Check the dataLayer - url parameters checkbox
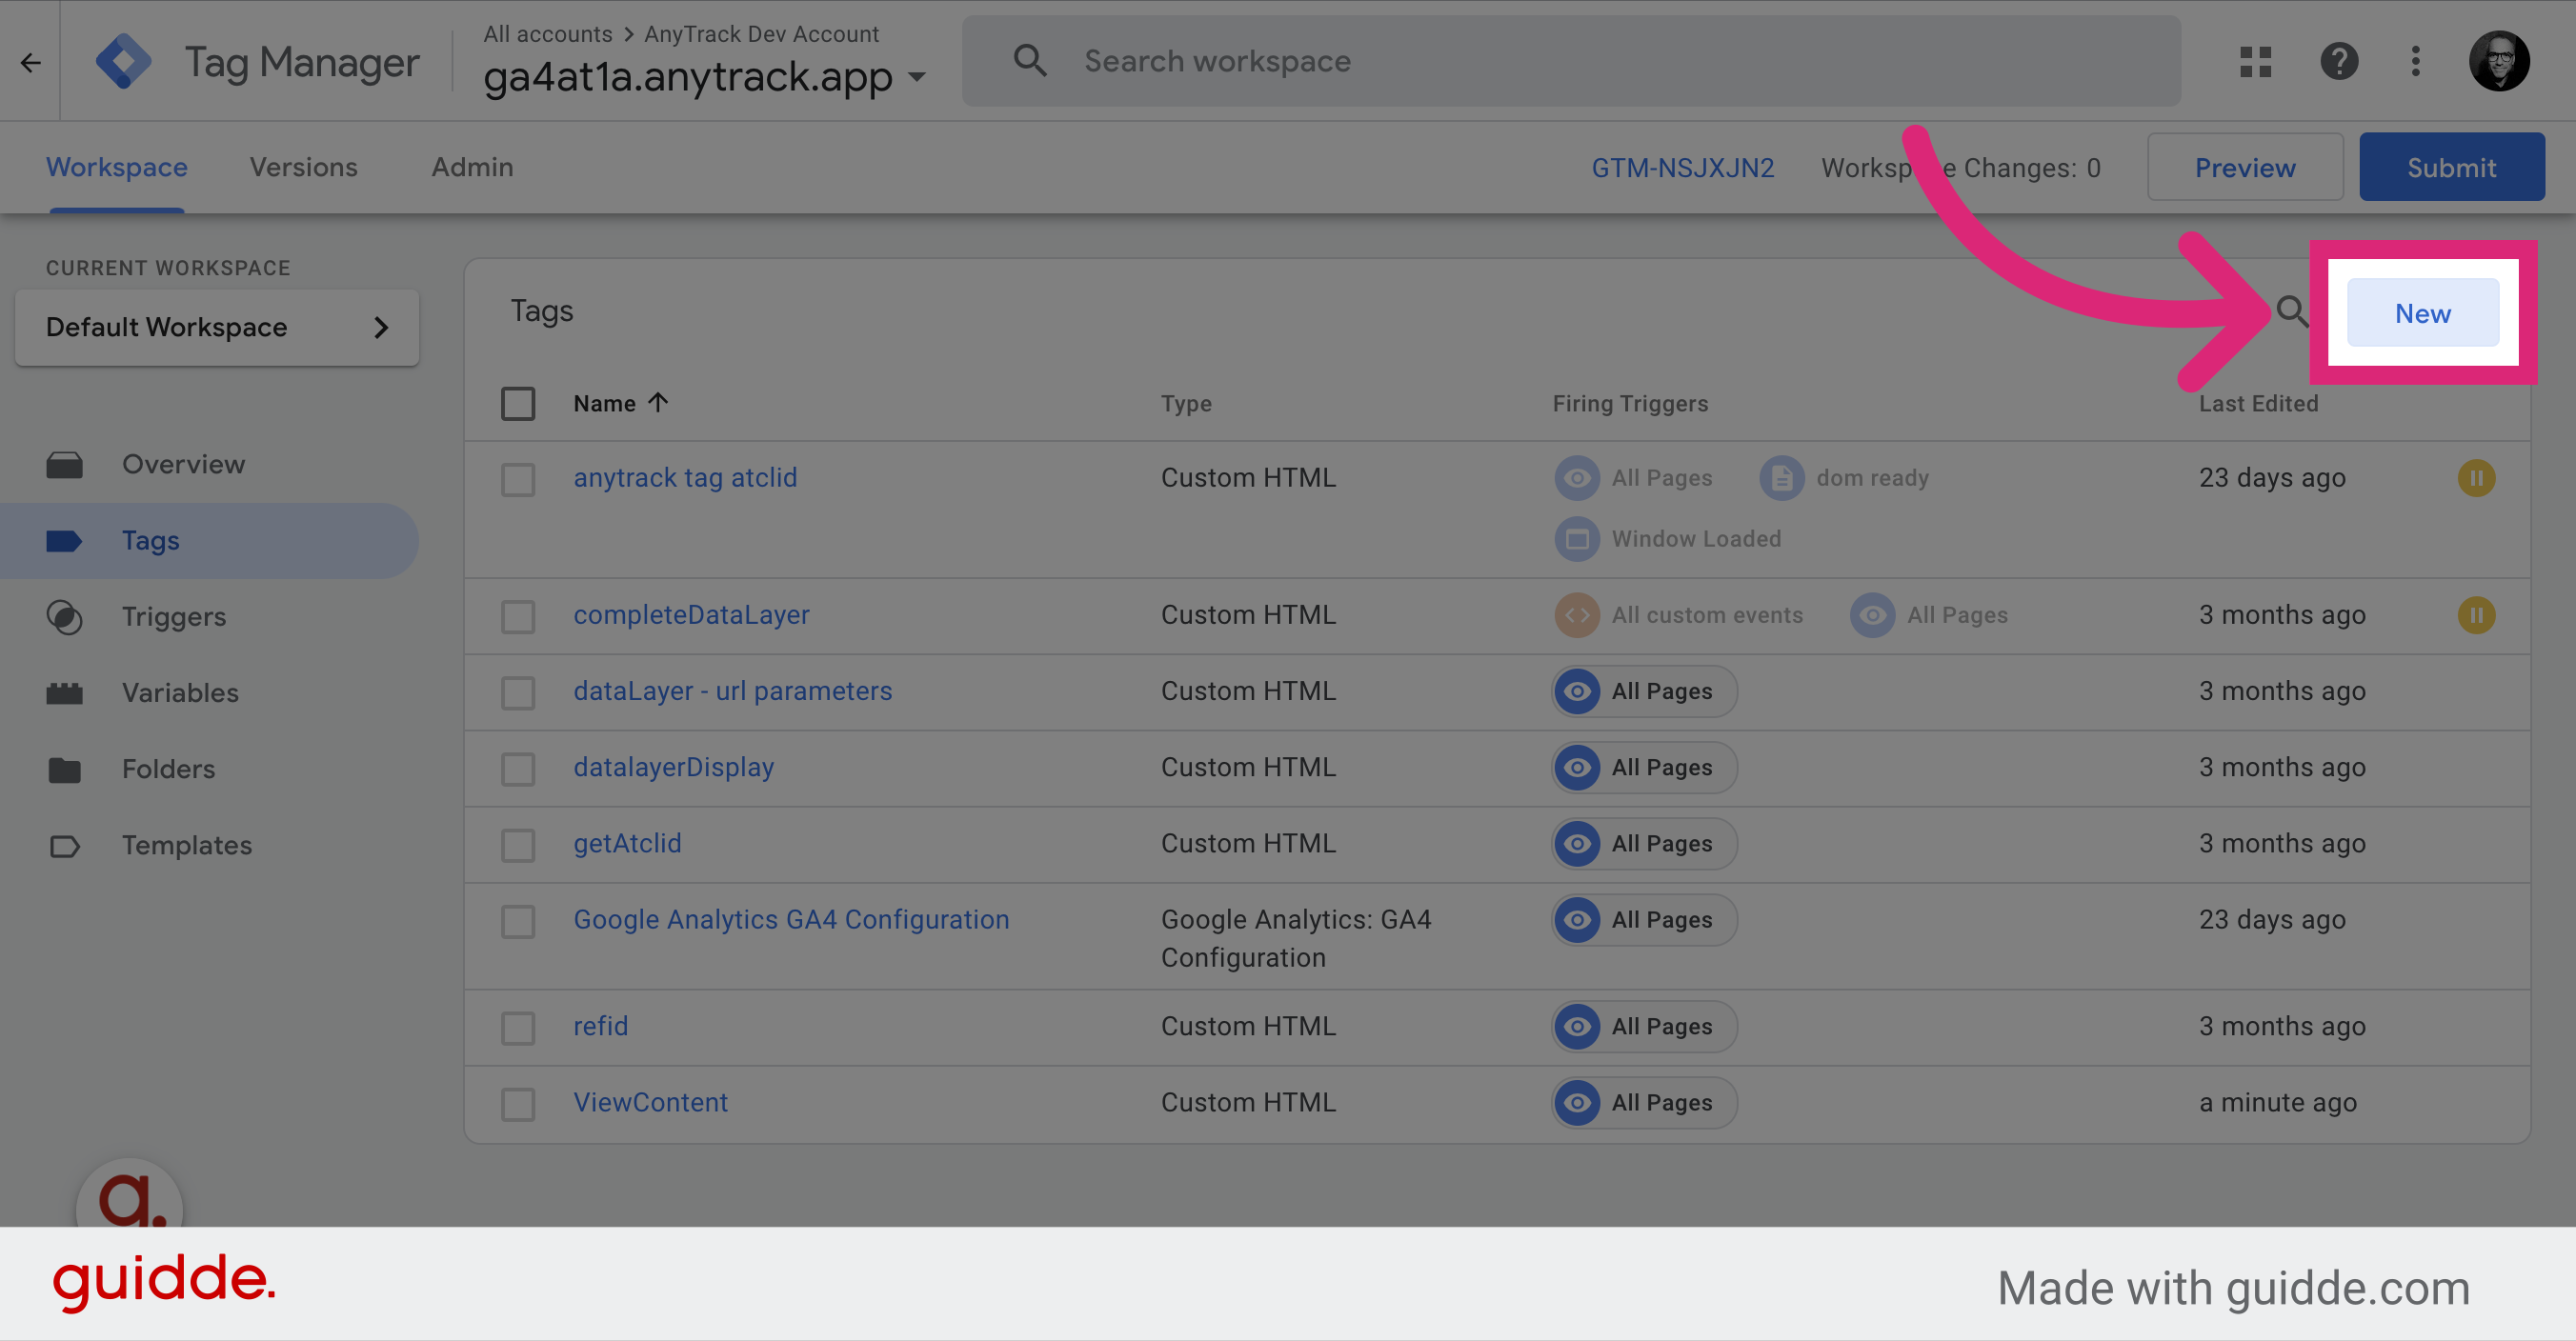The height and width of the screenshot is (1341, 2576). pyautogui.click(x=518, y=693)
